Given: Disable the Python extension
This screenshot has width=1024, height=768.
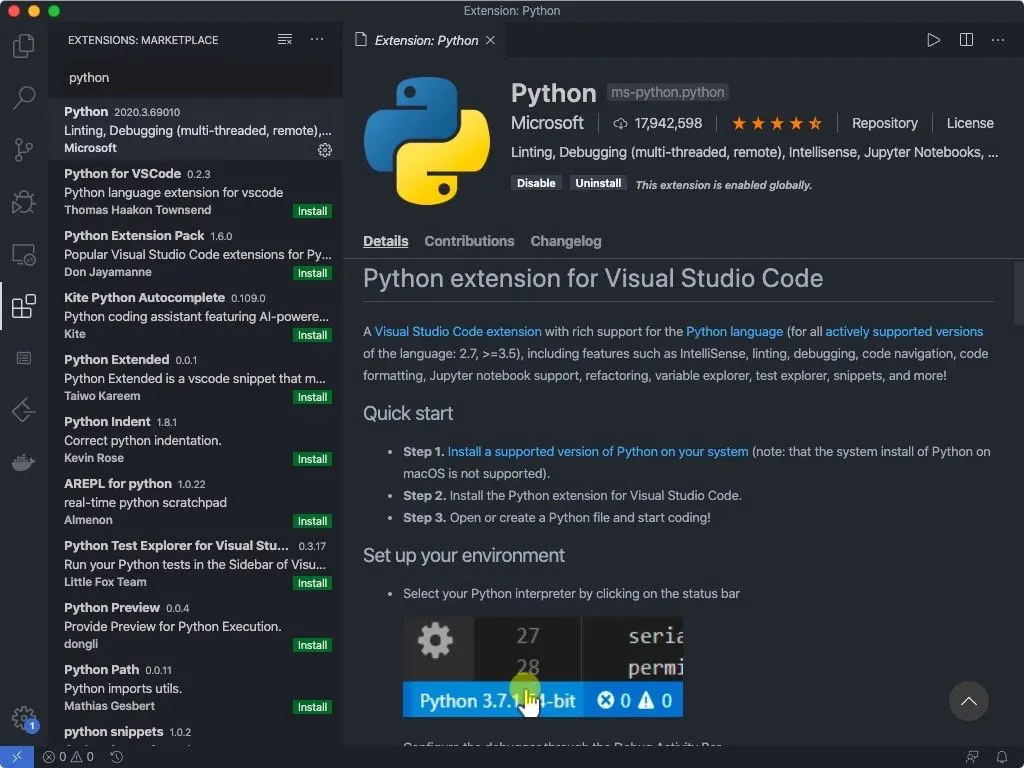Looking at the screenshot, I should pos(536,183).
